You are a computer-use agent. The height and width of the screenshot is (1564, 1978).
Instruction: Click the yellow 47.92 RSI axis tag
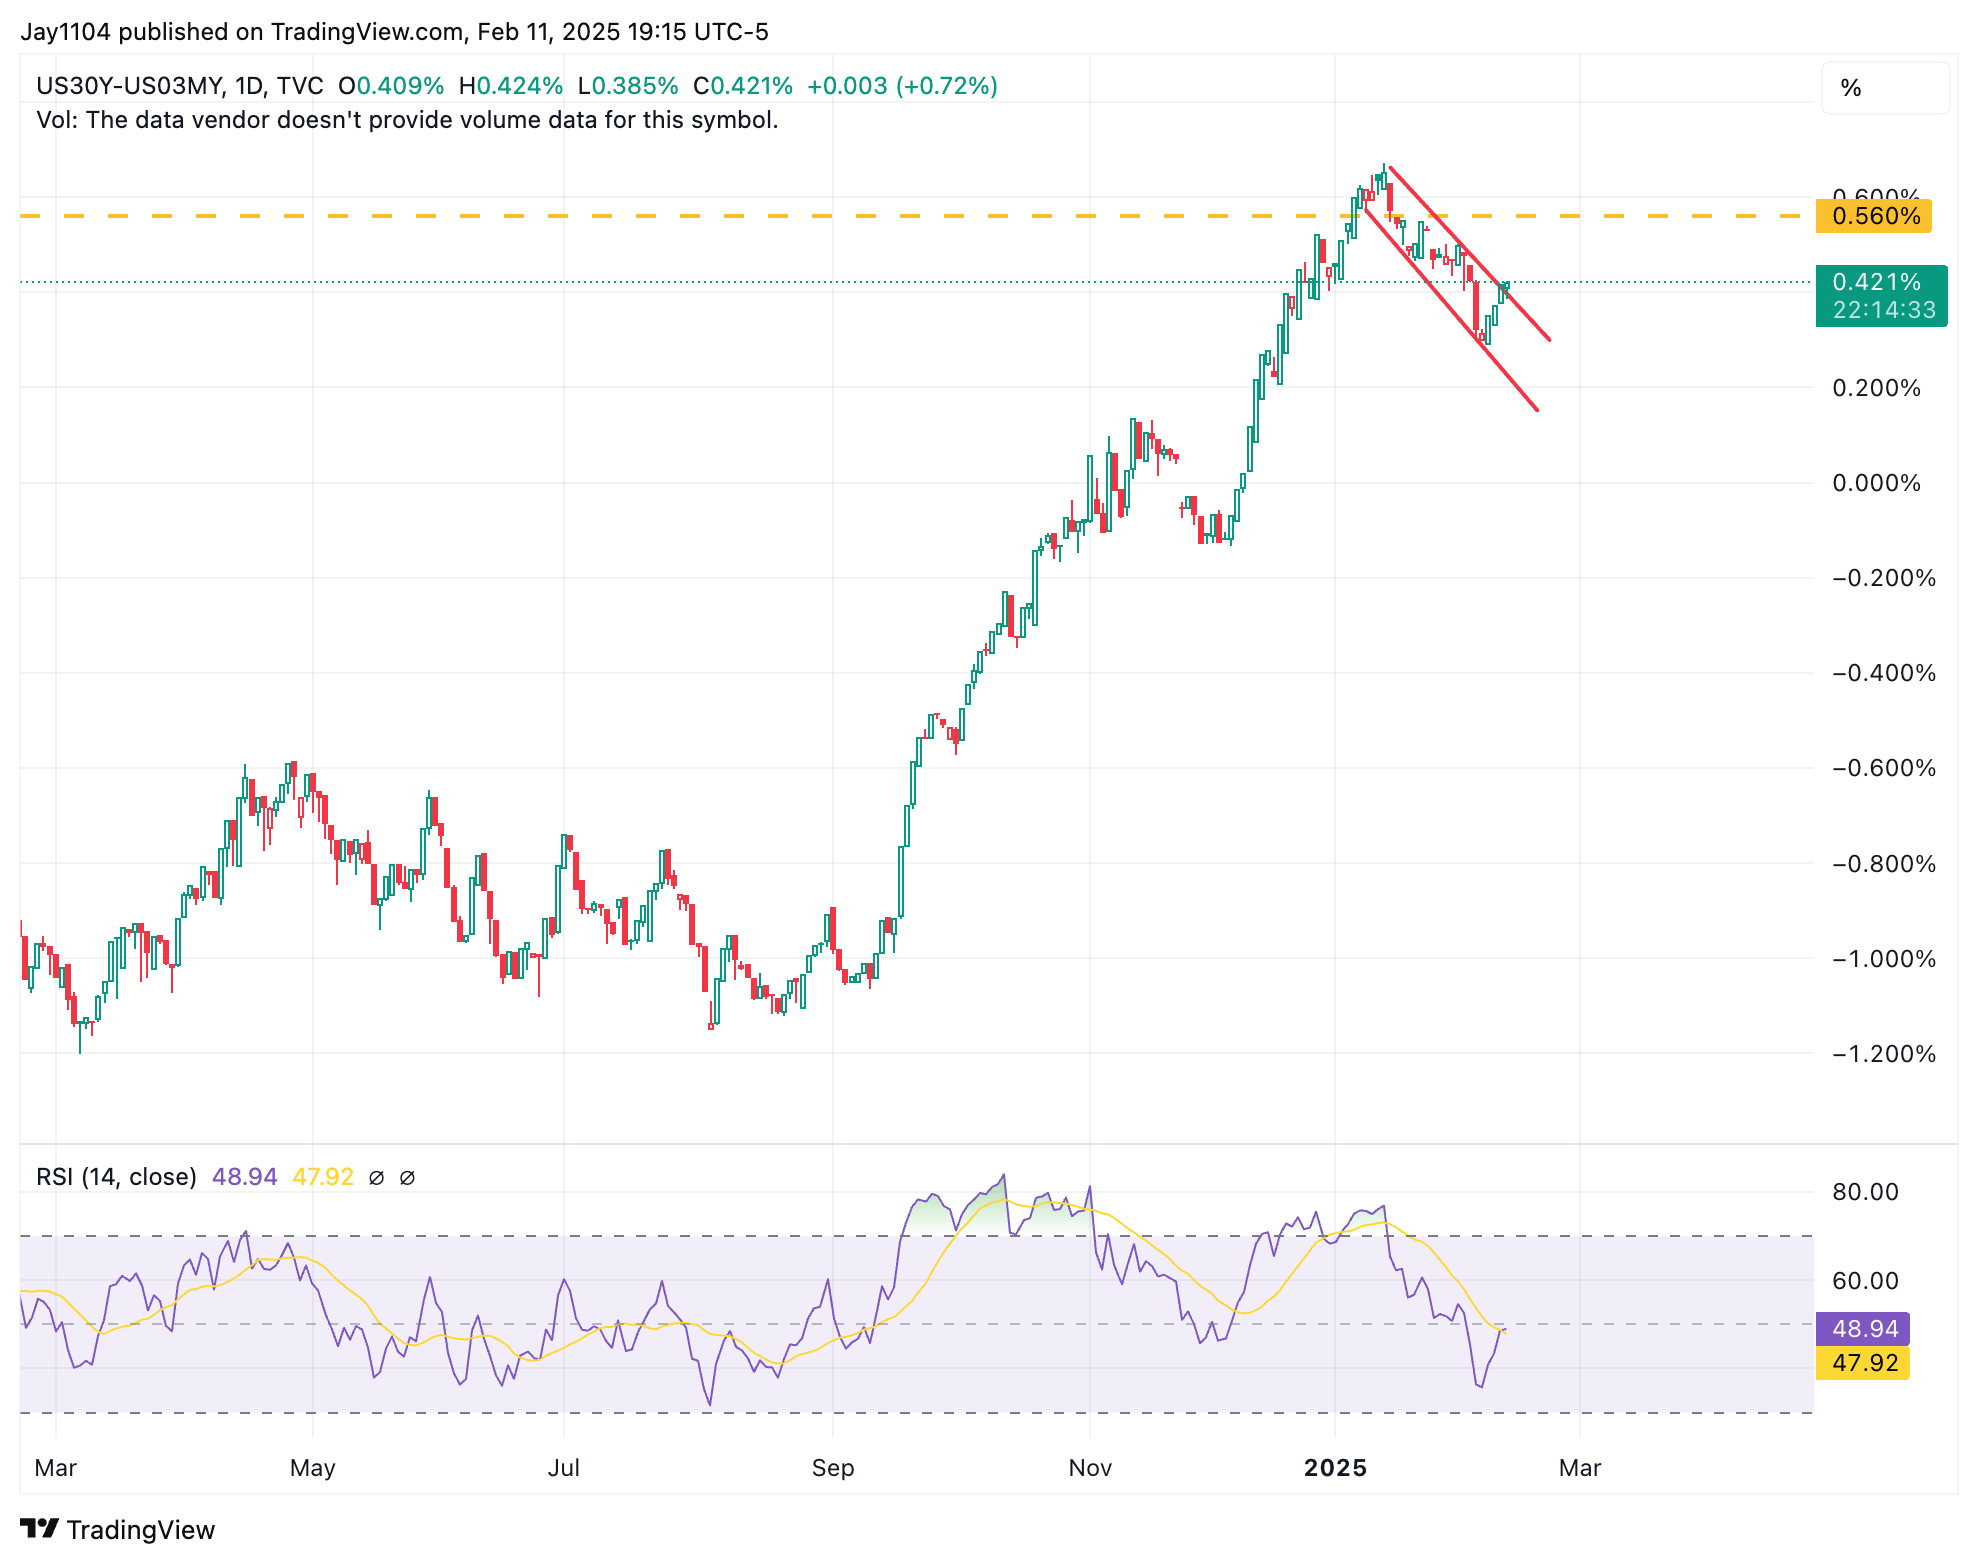pyautogui.click(x=1863, y=1363)
